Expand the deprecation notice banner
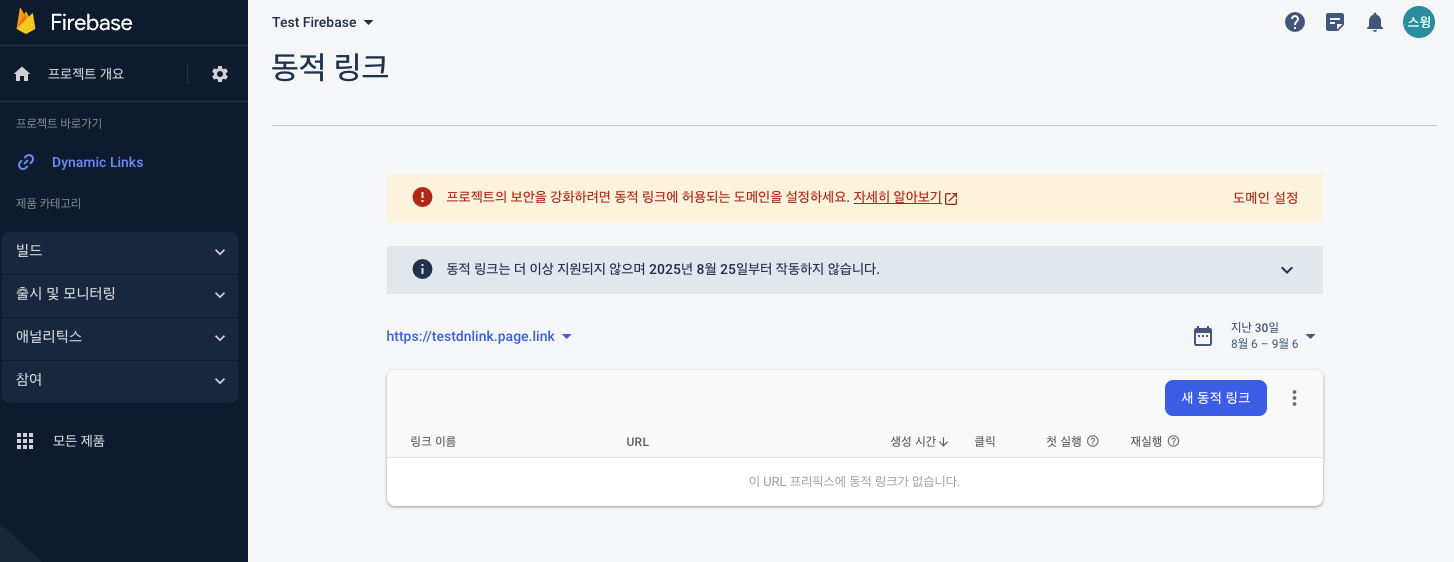The image size is (1454, 562). [1287, 270]
